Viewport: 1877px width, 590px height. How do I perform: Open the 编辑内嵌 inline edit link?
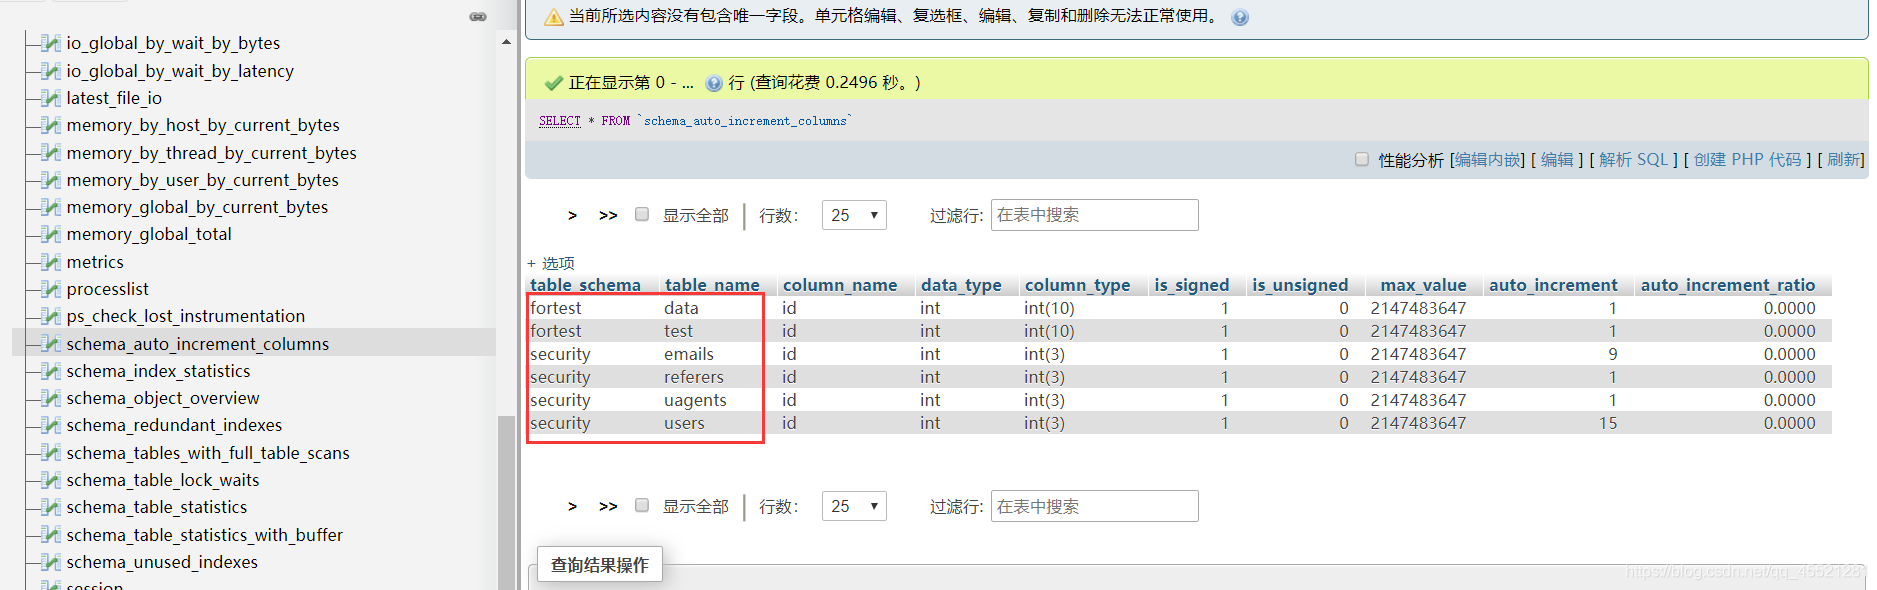(x=1487, y=160)
